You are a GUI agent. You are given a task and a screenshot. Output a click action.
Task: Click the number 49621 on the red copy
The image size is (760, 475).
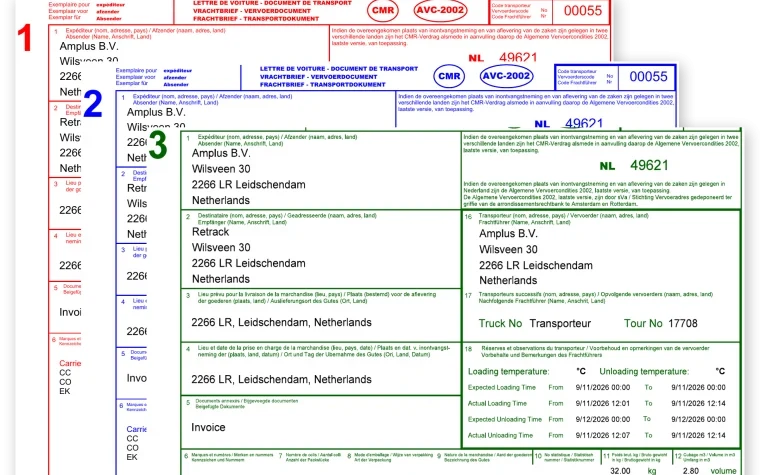point(518,58)
